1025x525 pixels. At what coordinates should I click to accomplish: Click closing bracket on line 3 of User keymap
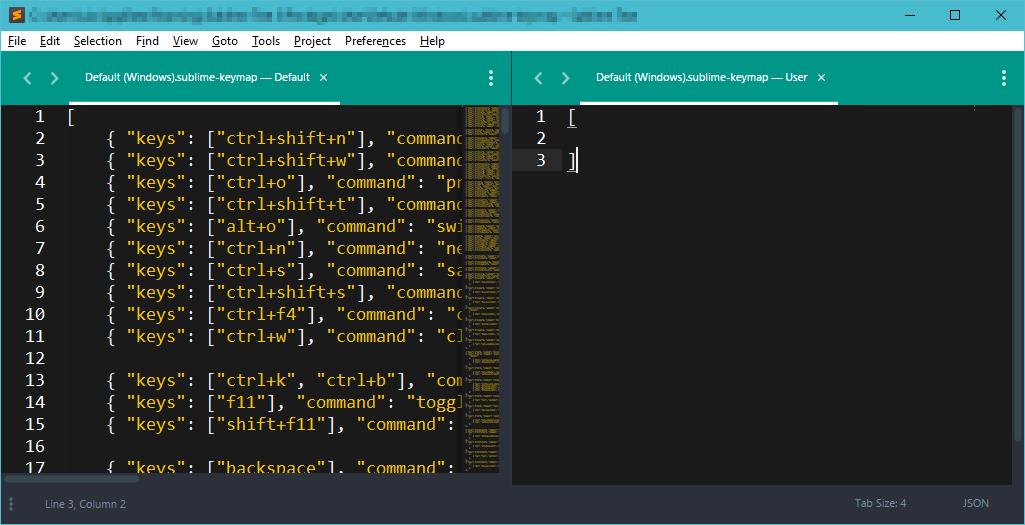572,160
